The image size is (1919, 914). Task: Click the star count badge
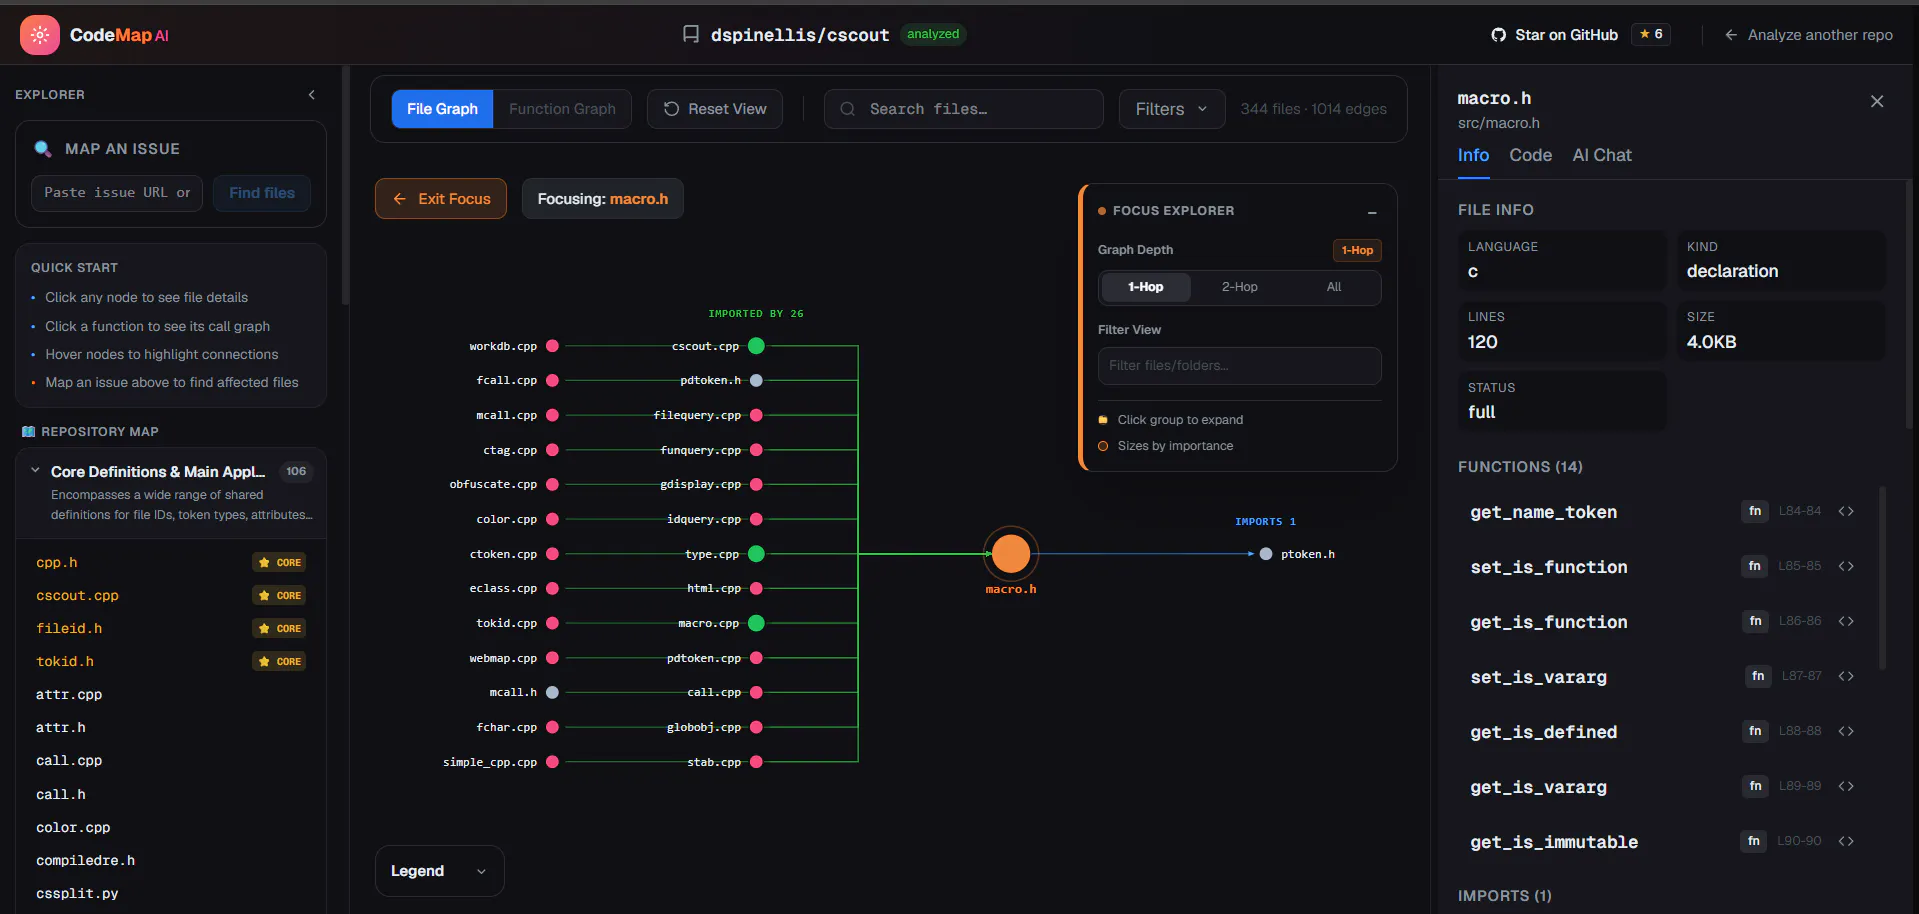1651,34
